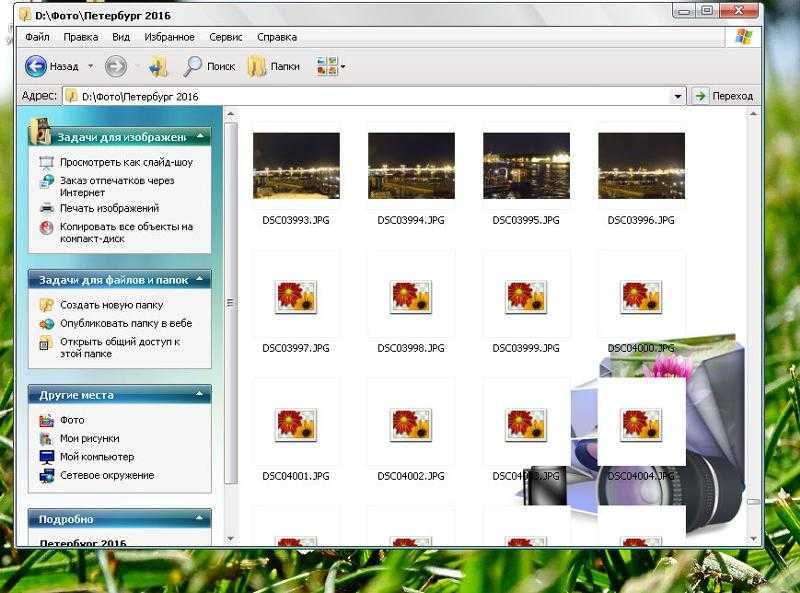
Task: Open Мой компьютер link
Action: point(97,457)
